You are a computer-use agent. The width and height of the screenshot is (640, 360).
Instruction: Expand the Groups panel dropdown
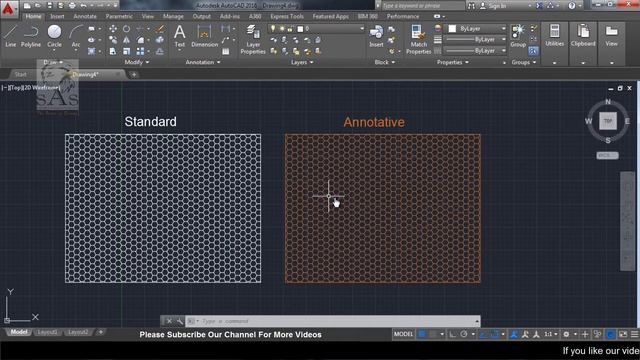[524, 62]
